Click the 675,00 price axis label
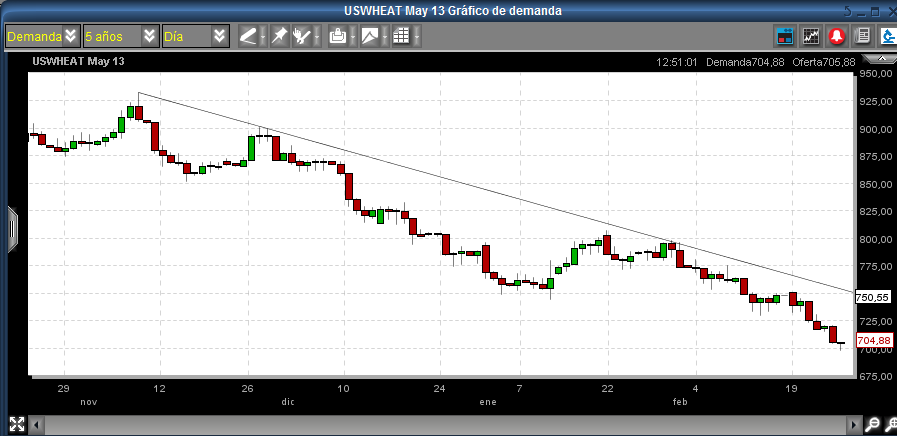This screenshot has width=897, height=436. tap(876, 376)
